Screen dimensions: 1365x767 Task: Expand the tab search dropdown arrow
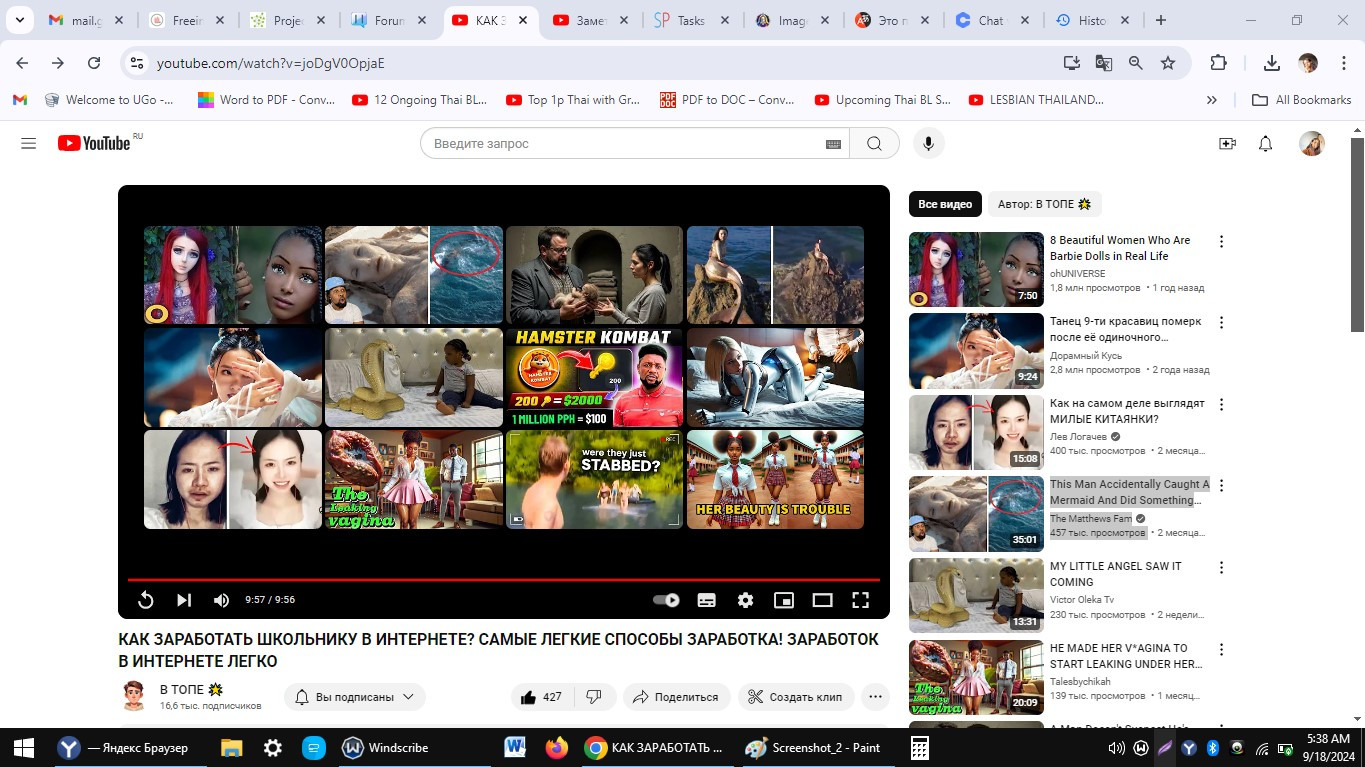point(22,20)
